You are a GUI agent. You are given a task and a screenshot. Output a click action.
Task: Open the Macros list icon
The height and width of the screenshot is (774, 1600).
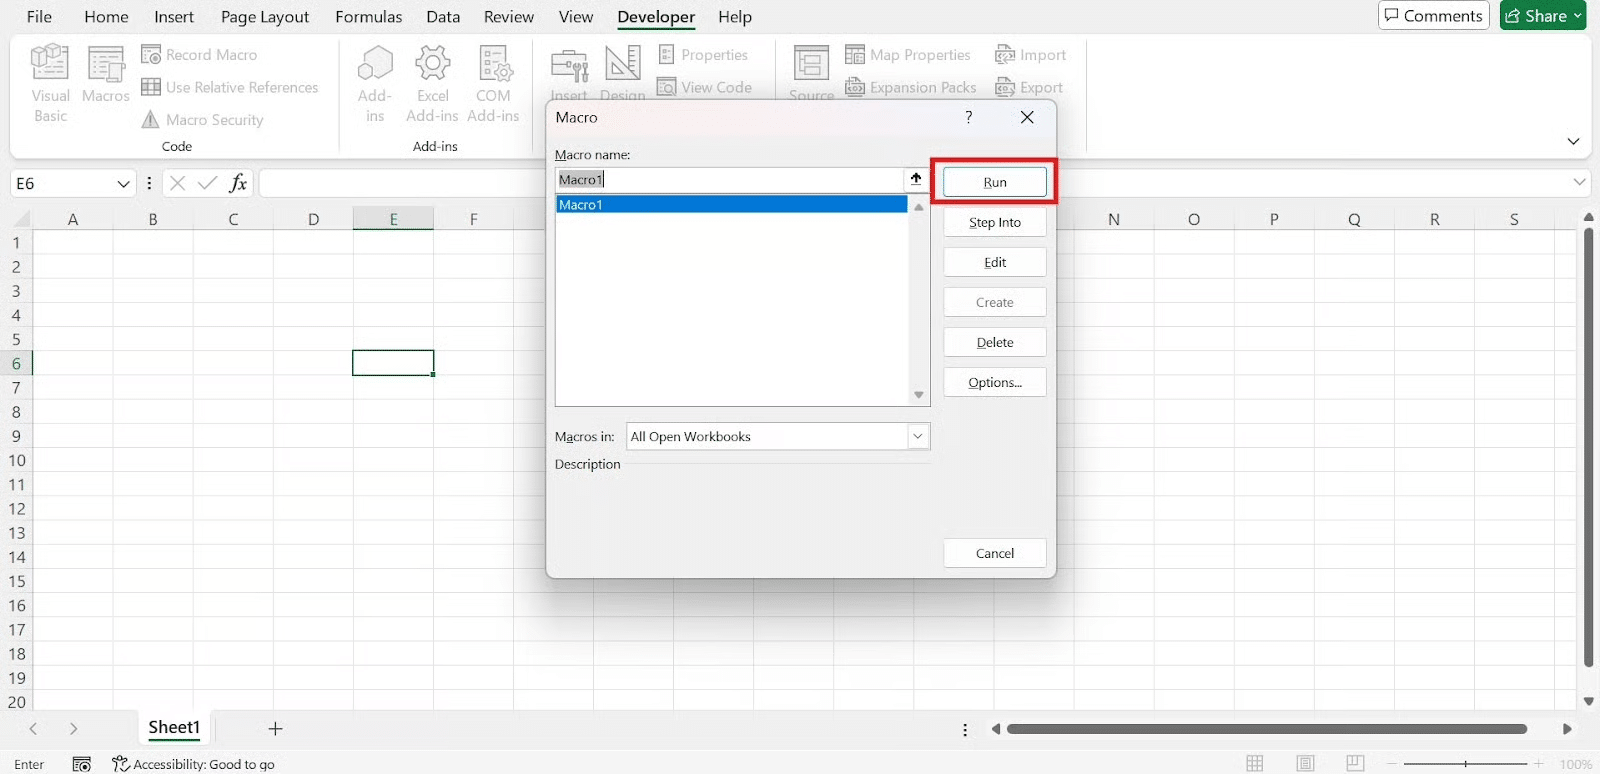click(x=105, y=75)
